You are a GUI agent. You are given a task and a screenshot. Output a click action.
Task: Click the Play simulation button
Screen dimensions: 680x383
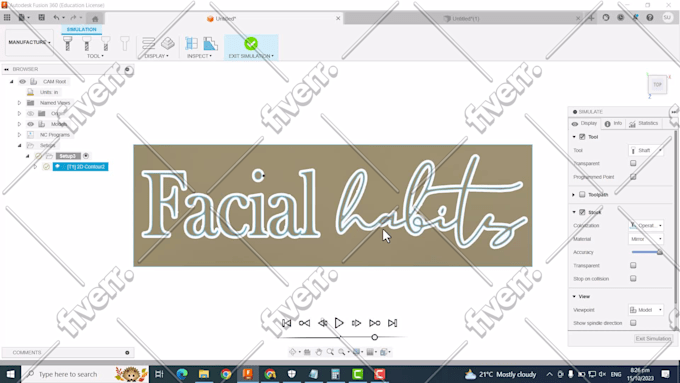339,323
